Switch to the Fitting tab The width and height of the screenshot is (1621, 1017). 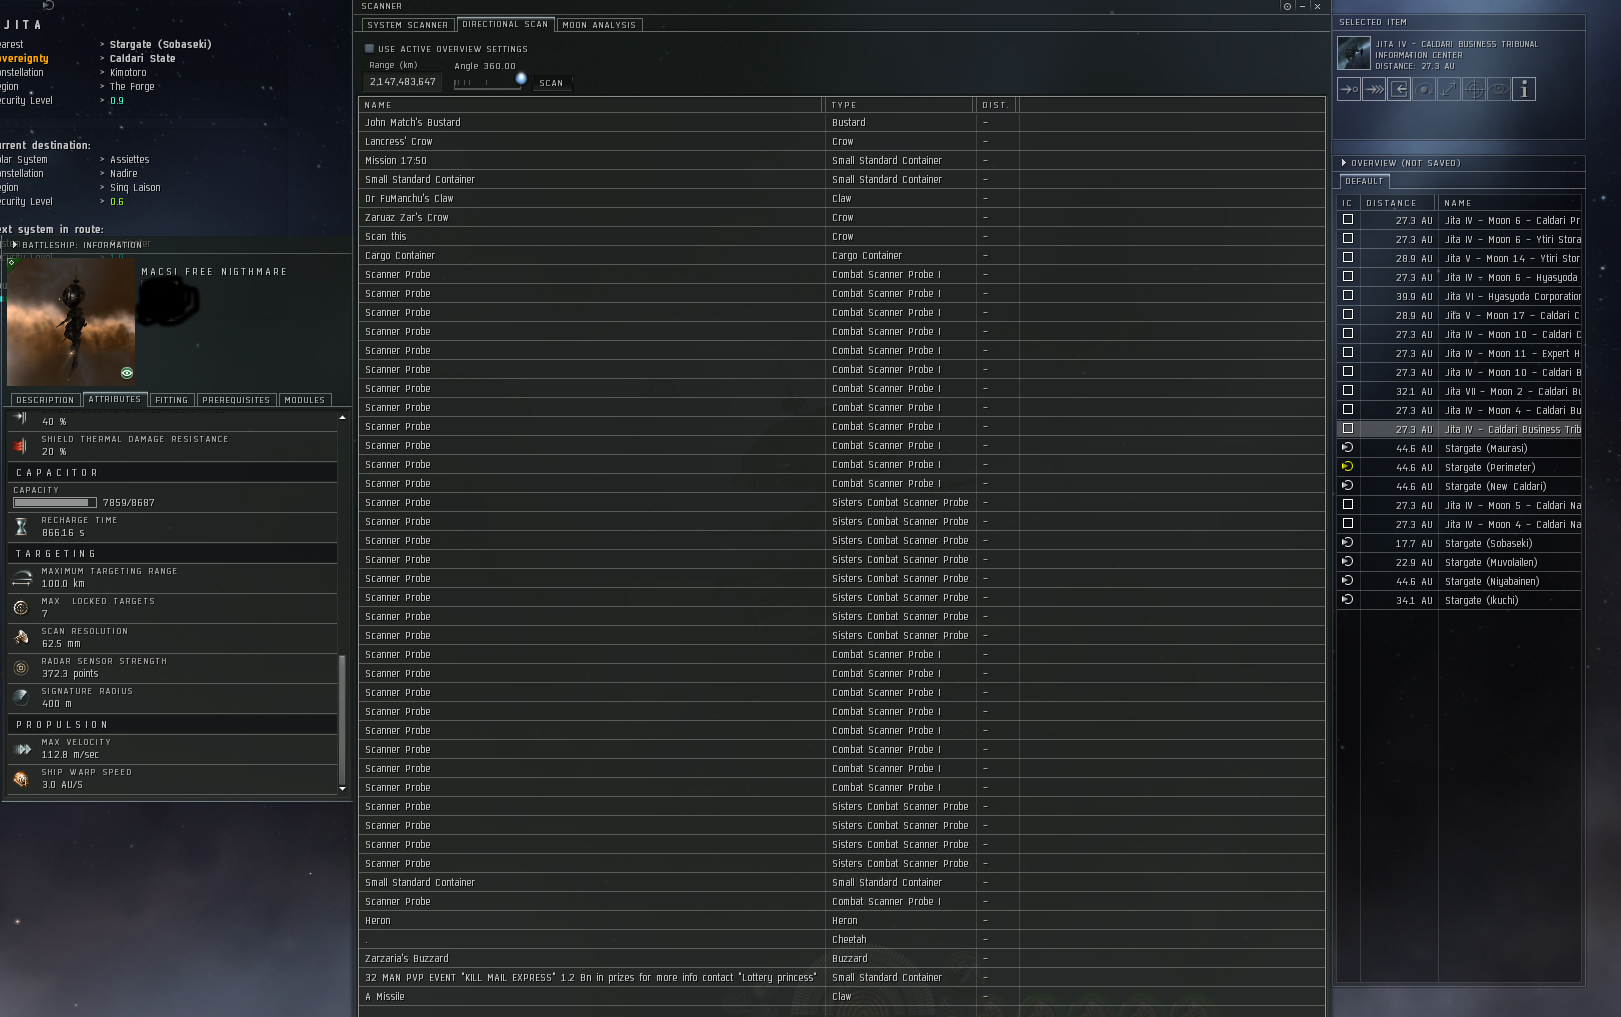[172, 400]
